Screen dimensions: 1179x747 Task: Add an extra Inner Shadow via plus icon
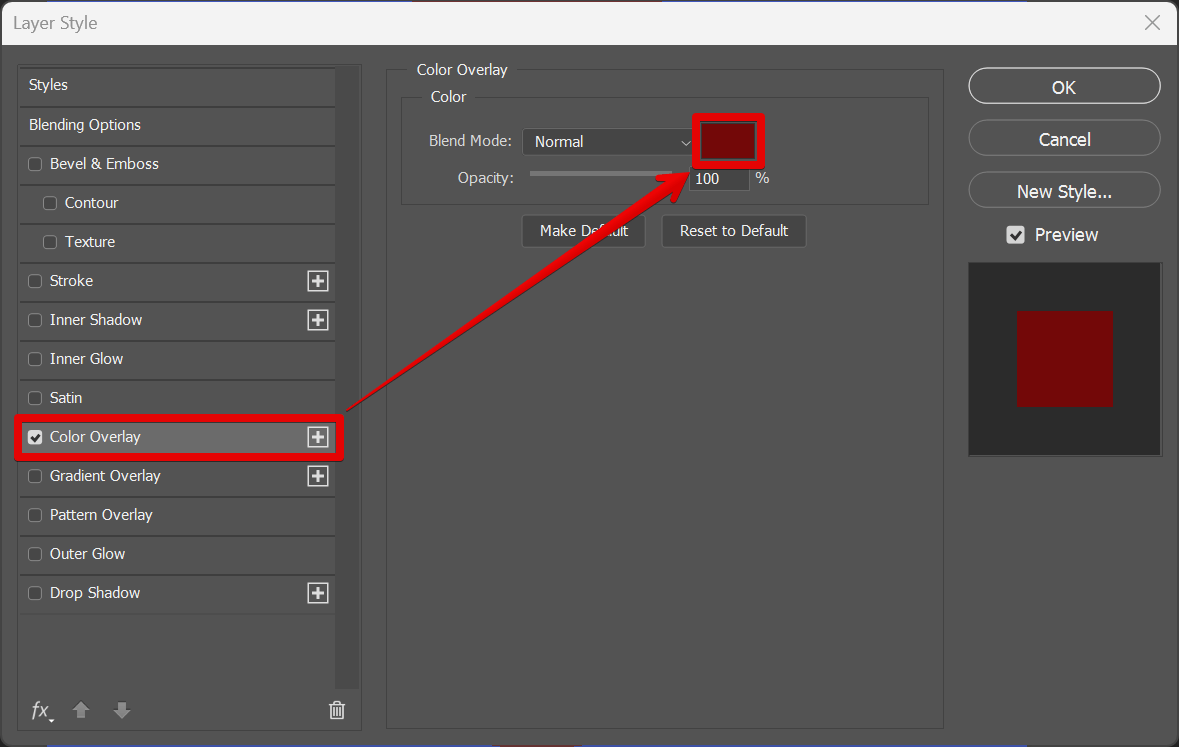(317, 320)
